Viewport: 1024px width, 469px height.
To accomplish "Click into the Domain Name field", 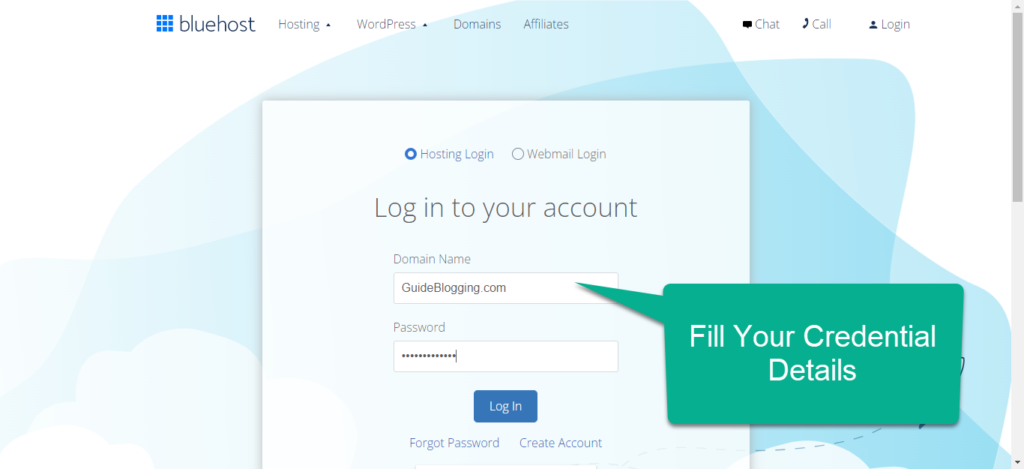I will click(505, 288).
